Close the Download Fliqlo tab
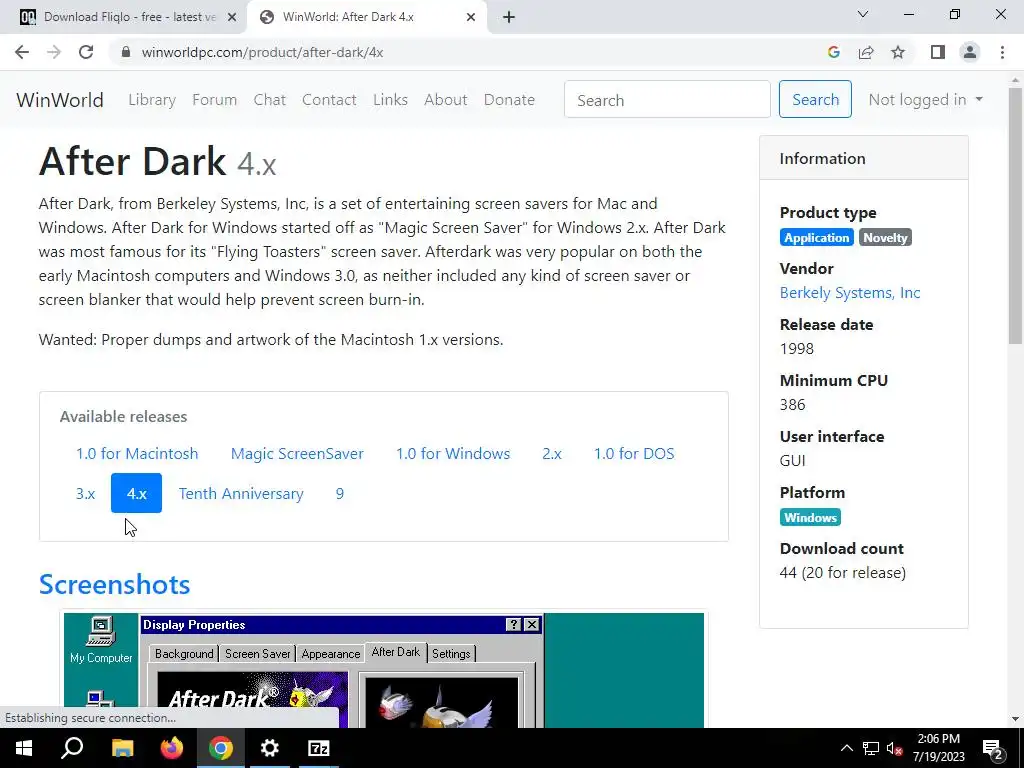 (x=231, y=17)
